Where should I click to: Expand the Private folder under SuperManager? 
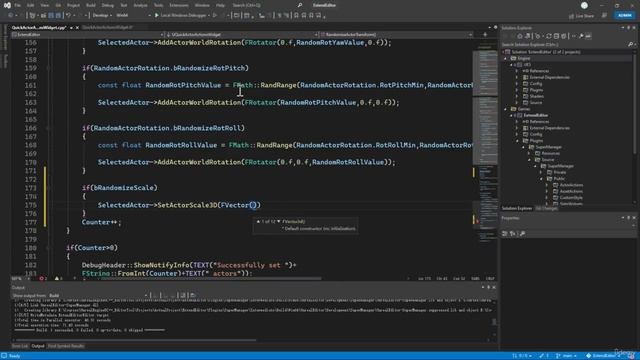coord(541,172)
